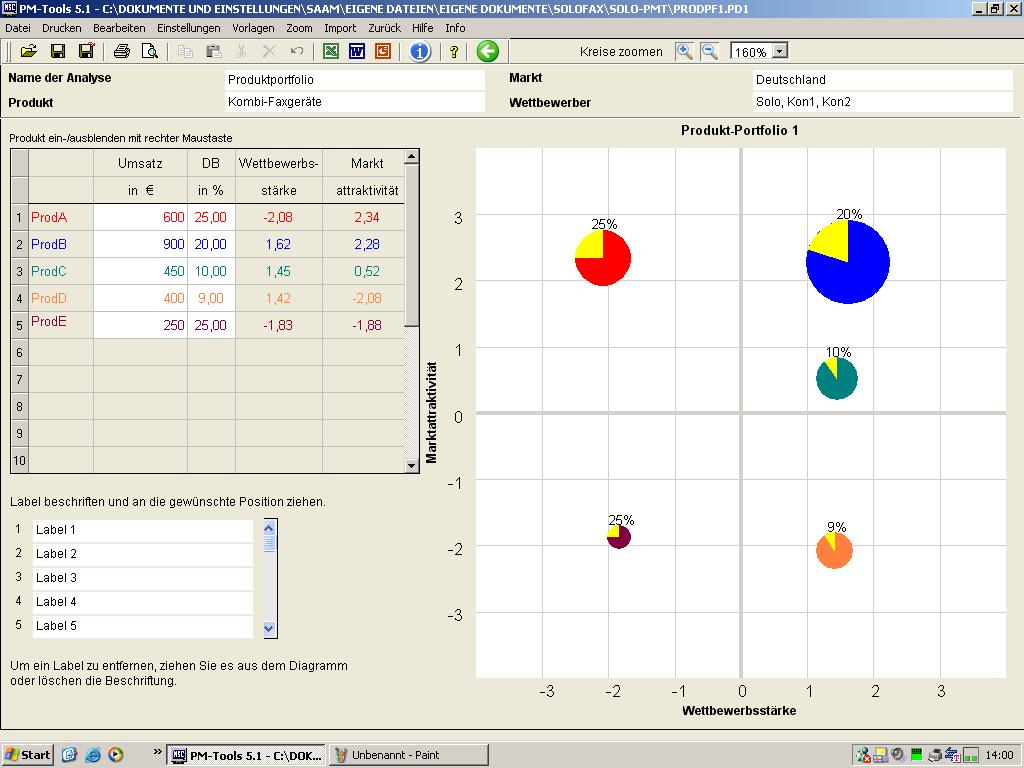Export to Word using blue W icon
The height and width of the screenshot is (768, 1024).
pyautogui.click(x=357, y=51)
